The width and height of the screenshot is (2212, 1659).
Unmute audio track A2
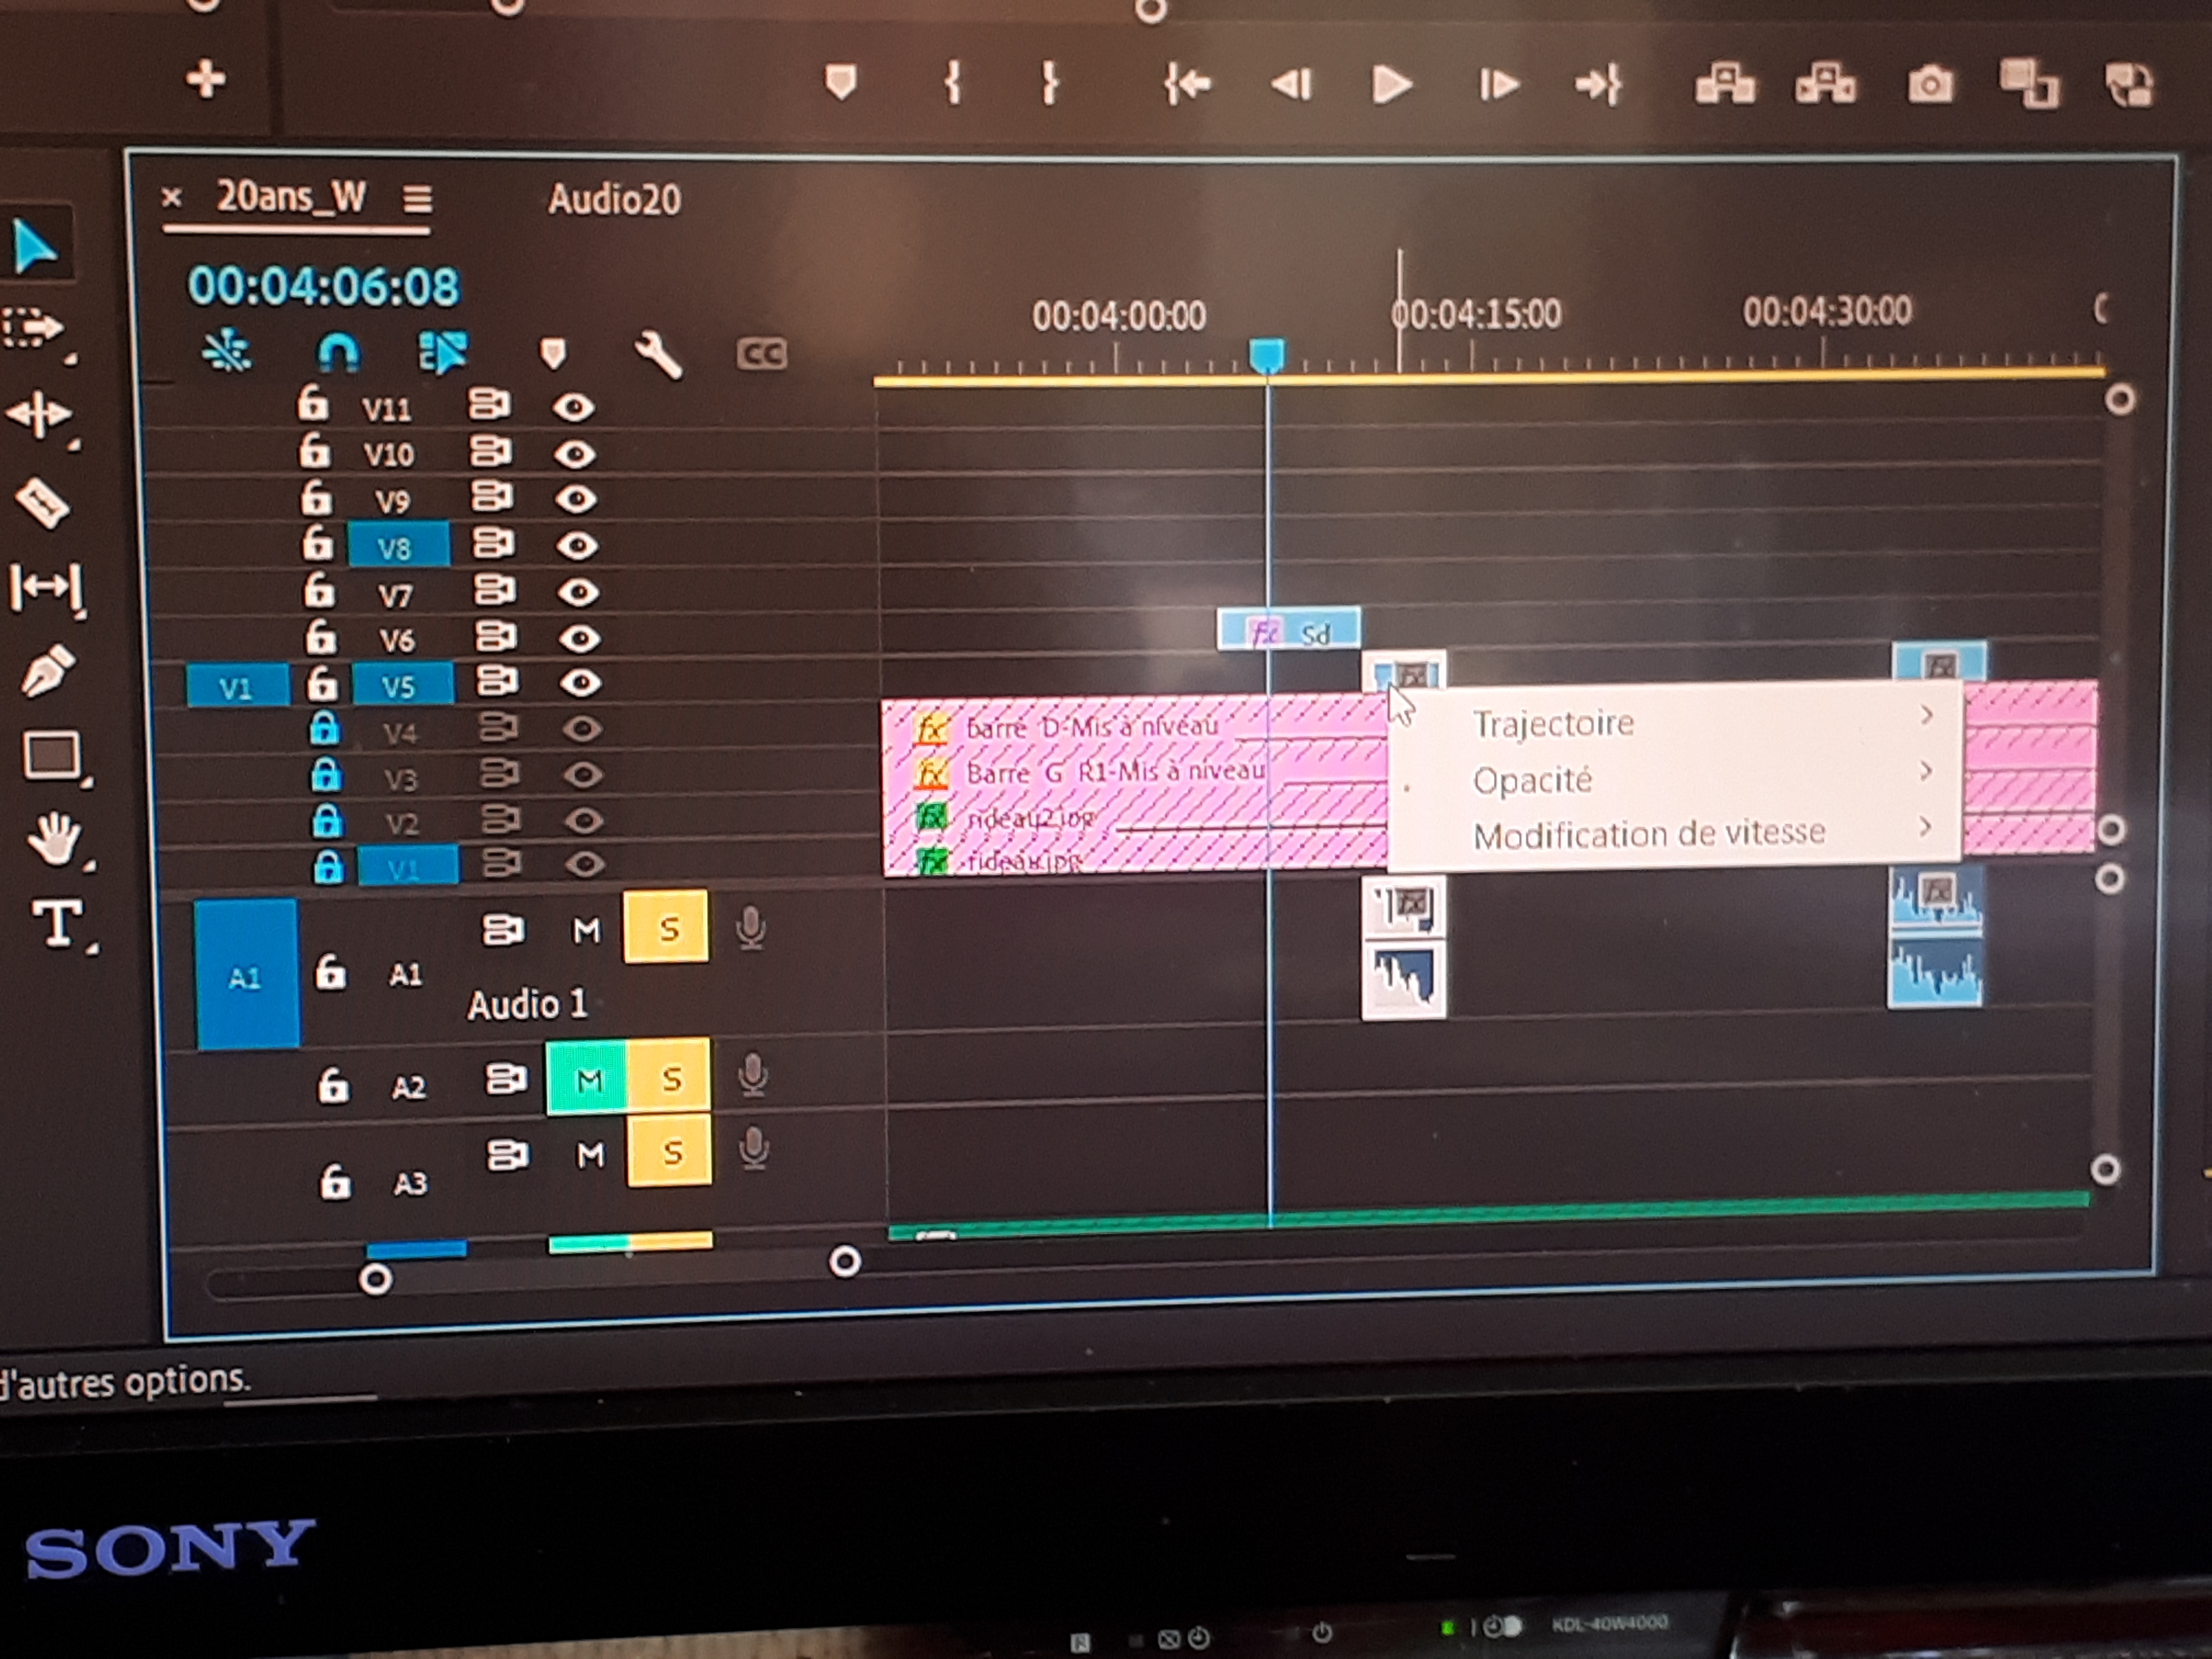click(588, 1079)
